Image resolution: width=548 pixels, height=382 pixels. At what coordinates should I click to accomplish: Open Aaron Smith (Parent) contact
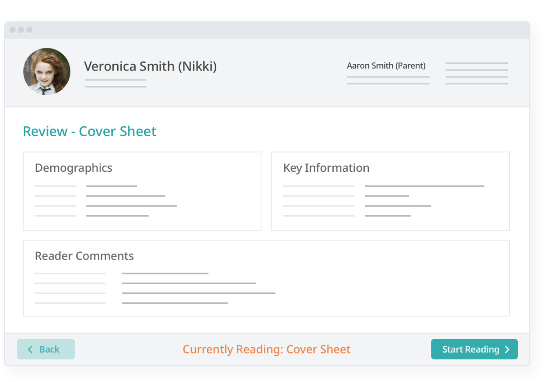pyautogui.click(x=386, y=65)
